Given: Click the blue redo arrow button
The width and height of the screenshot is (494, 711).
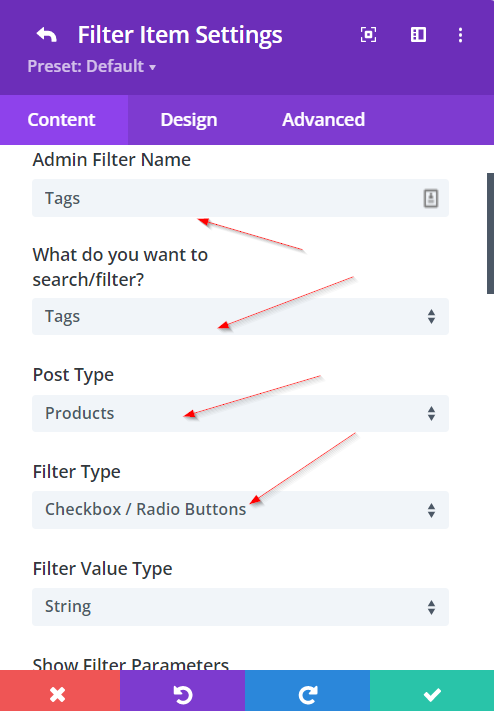Looking at the screenshot, I should pyautogui.click(x=308, y=691).
